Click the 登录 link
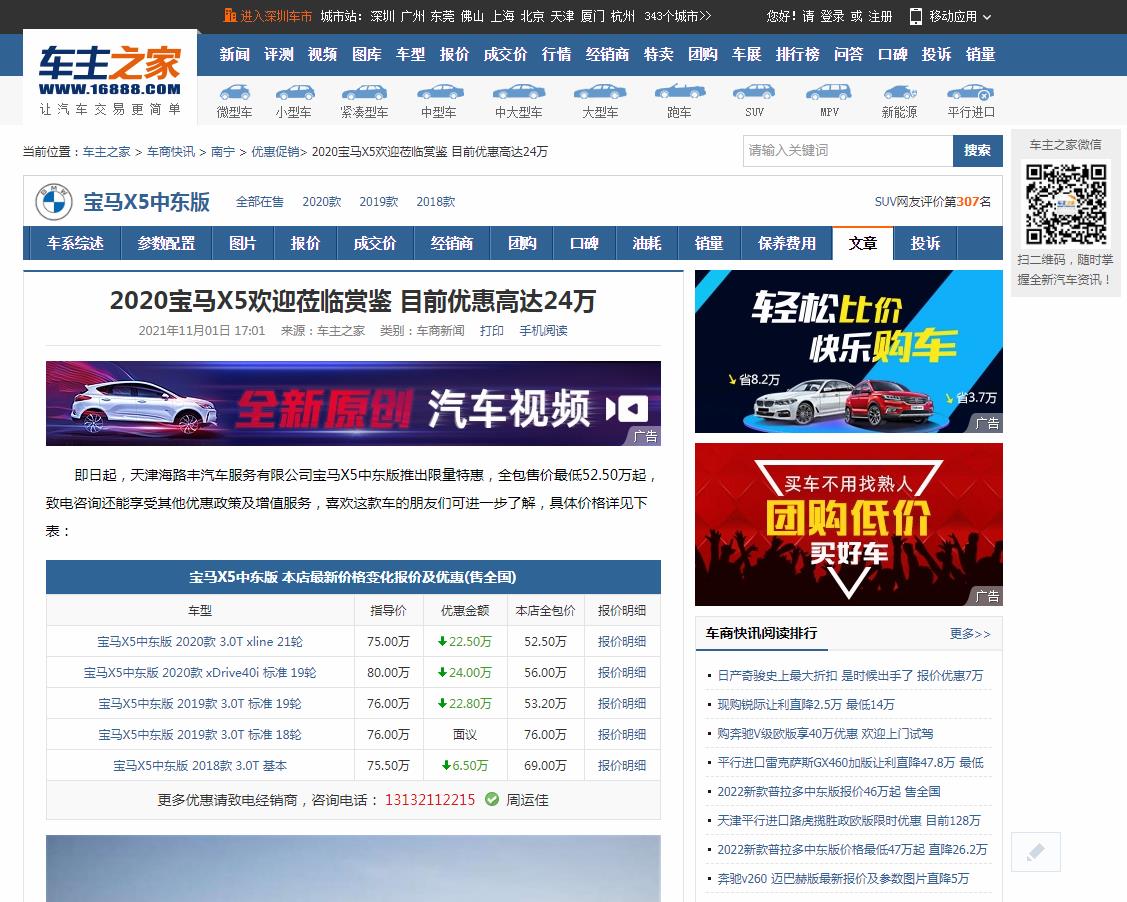1127x902 pixels. coord(832,16)
